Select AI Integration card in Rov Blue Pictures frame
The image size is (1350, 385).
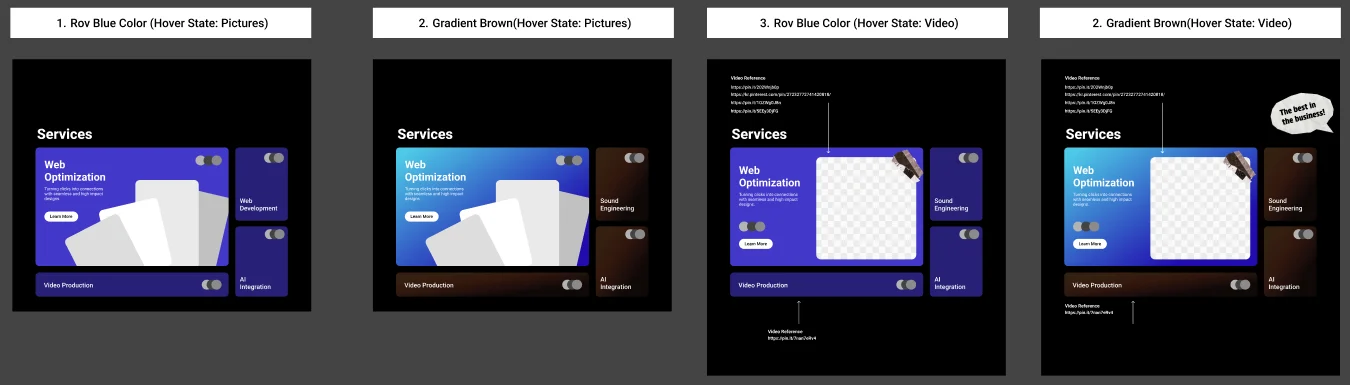pyautogui.click(x=262, y=261)
